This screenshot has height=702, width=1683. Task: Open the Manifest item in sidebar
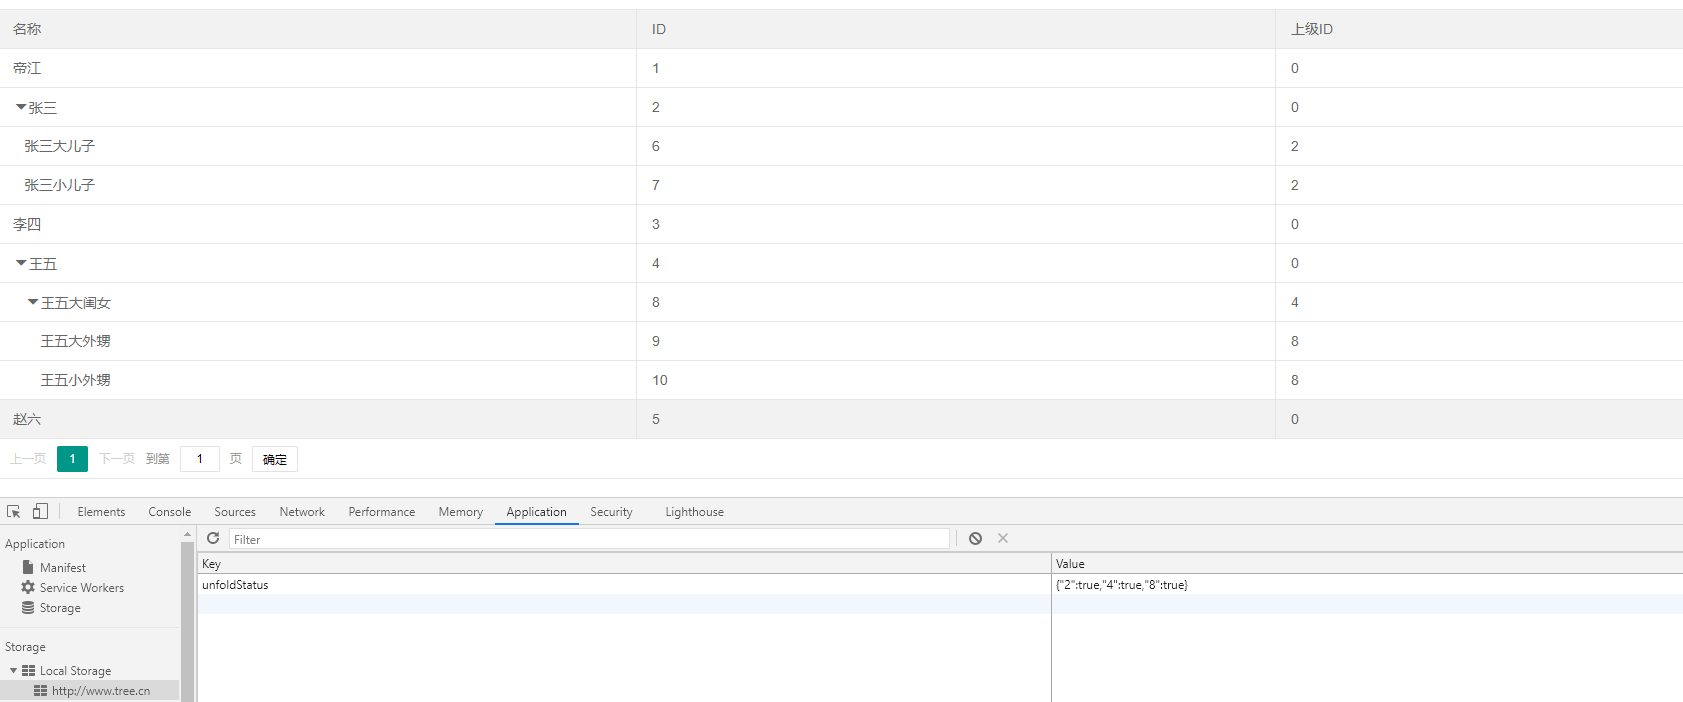coord(62,568)
